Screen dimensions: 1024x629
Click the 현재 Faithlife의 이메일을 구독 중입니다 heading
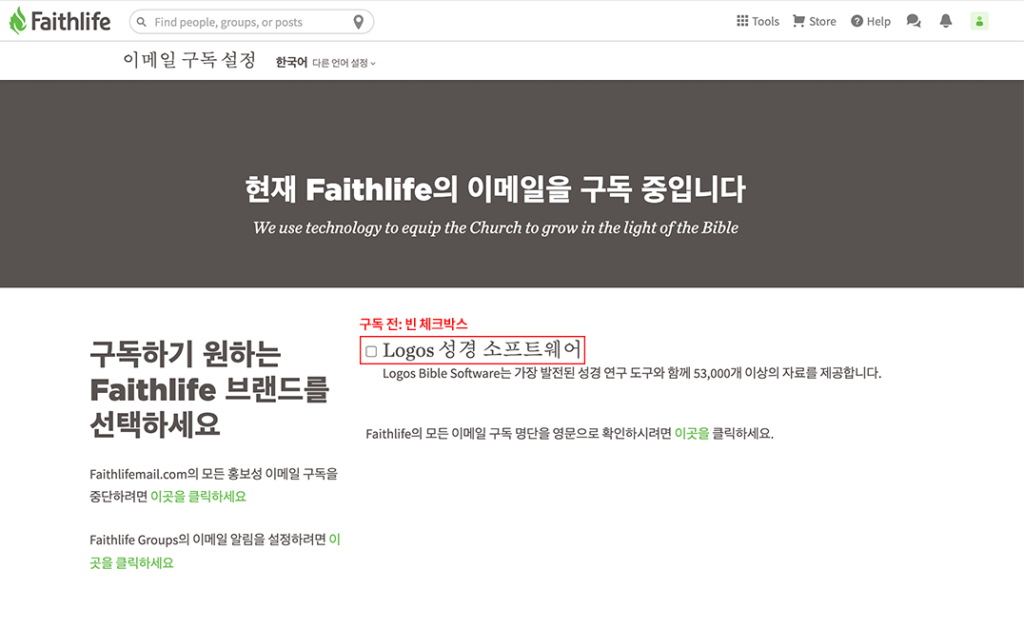(x=495, y=189)
